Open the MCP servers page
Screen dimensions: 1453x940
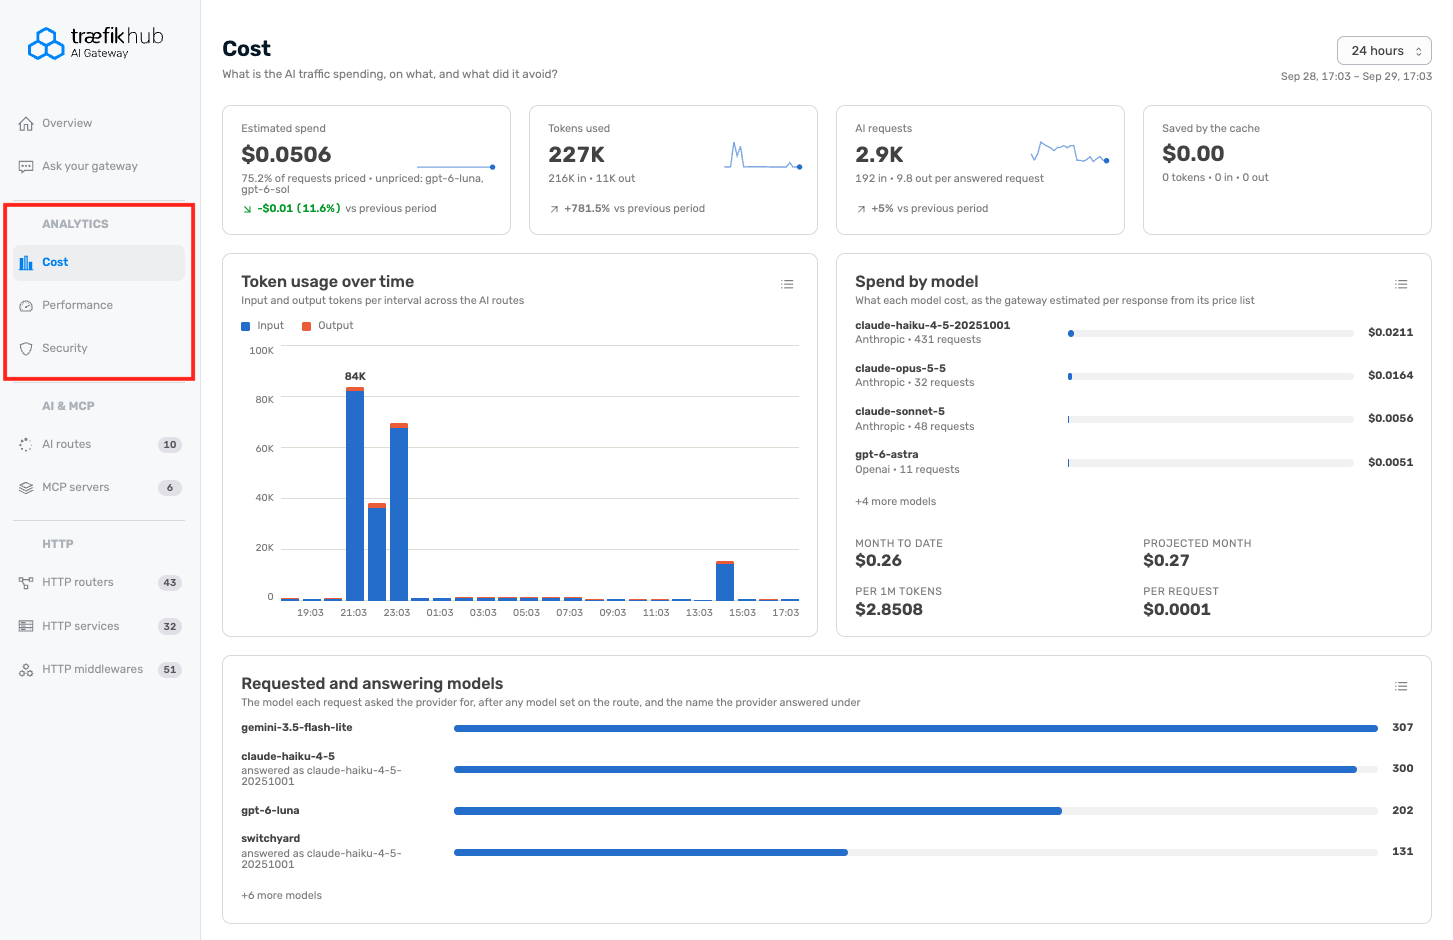click(x=99, y=488)
